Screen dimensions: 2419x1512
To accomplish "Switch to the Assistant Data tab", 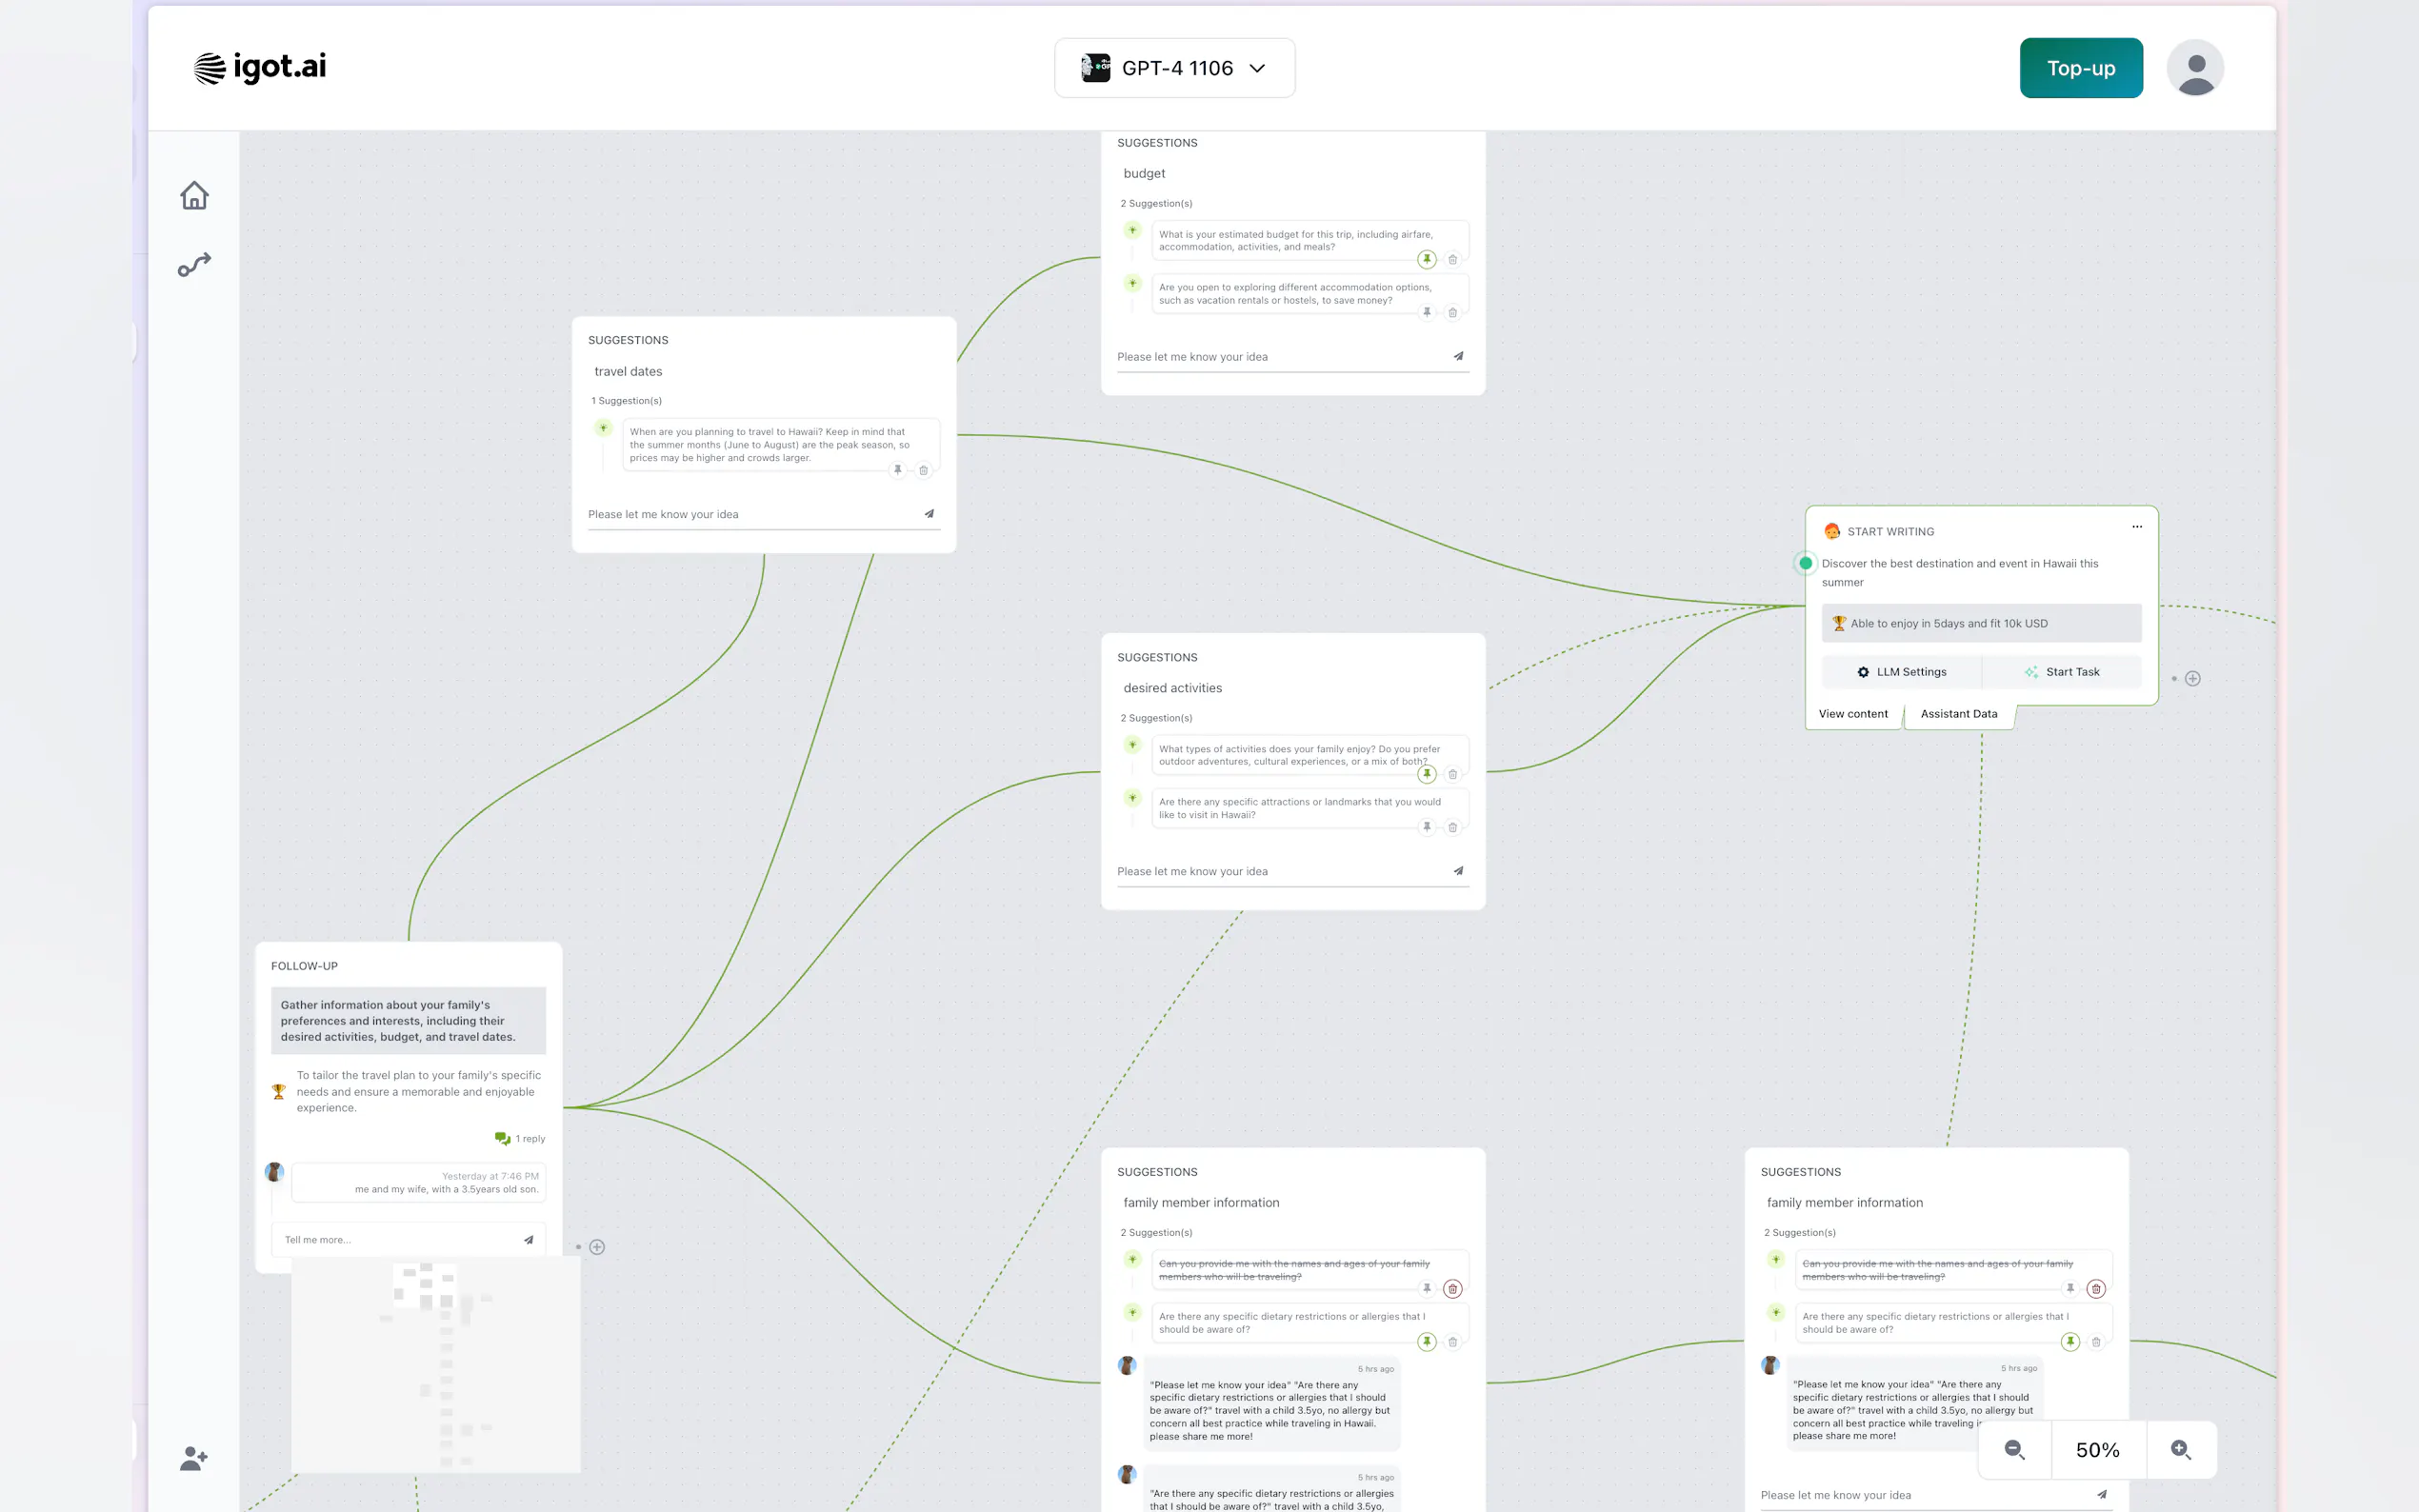I will point(1958,714).
